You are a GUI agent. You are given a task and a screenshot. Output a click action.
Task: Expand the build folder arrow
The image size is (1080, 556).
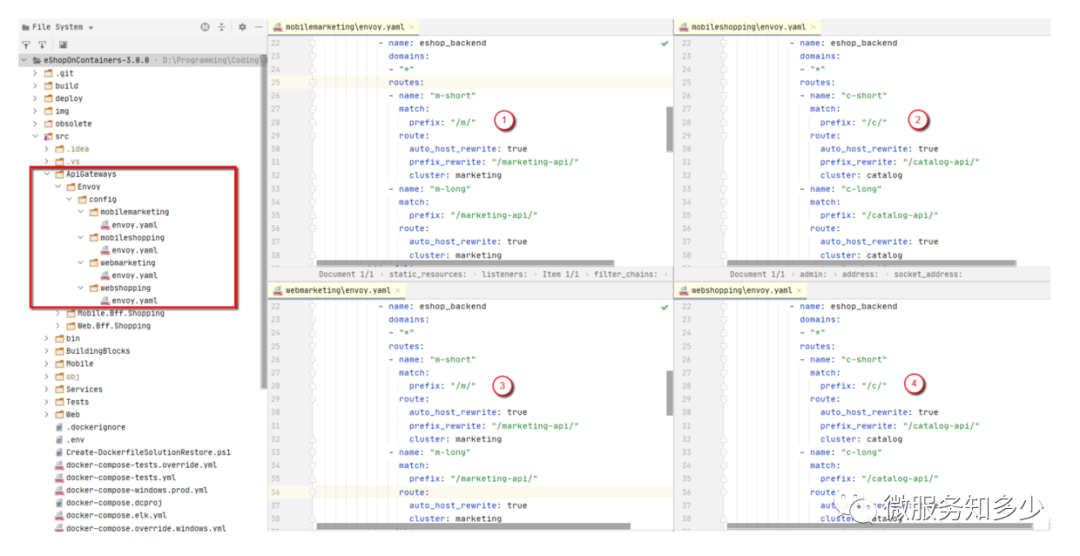pyautogui.click(x=35, y=85)
